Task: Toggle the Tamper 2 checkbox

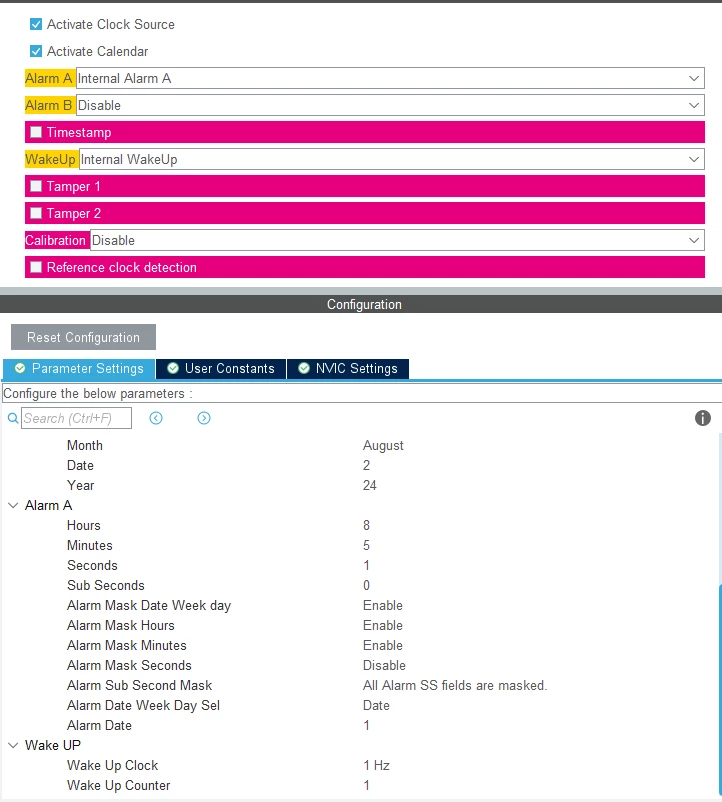Action: [x=36, y=213]
